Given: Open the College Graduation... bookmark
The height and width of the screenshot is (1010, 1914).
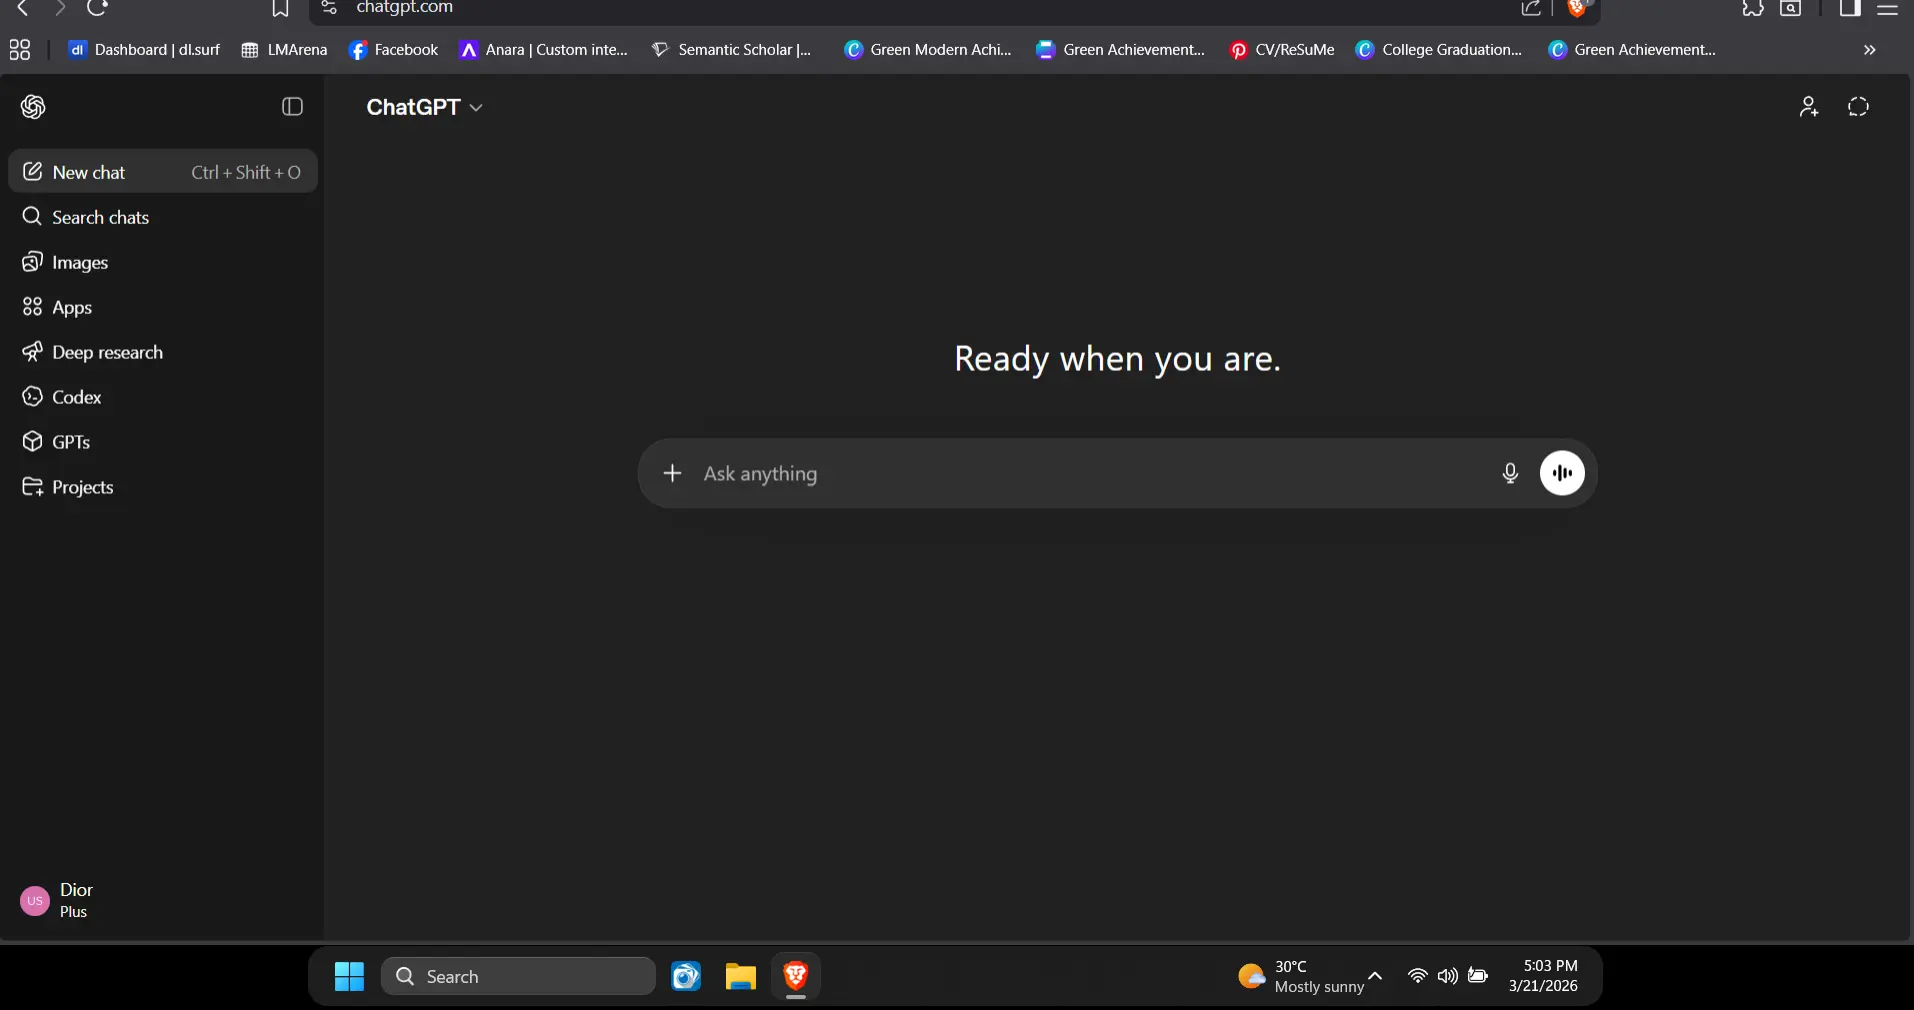Looking at the screenshot, I should coord(1439,50).
